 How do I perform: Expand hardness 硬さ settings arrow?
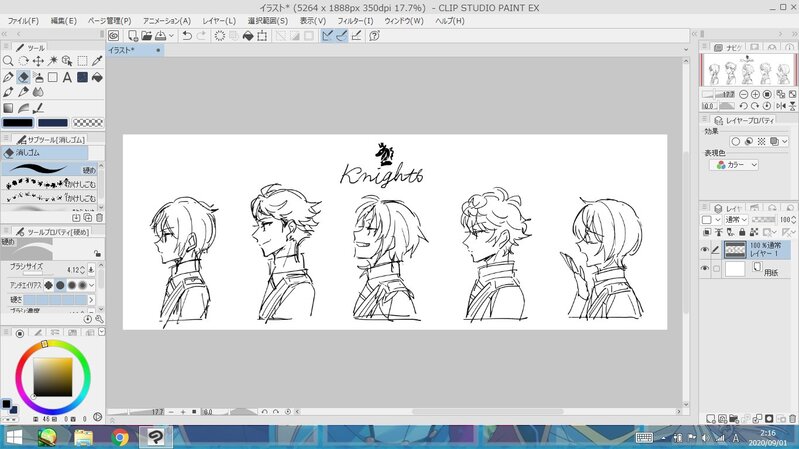(x=92, y=300)
